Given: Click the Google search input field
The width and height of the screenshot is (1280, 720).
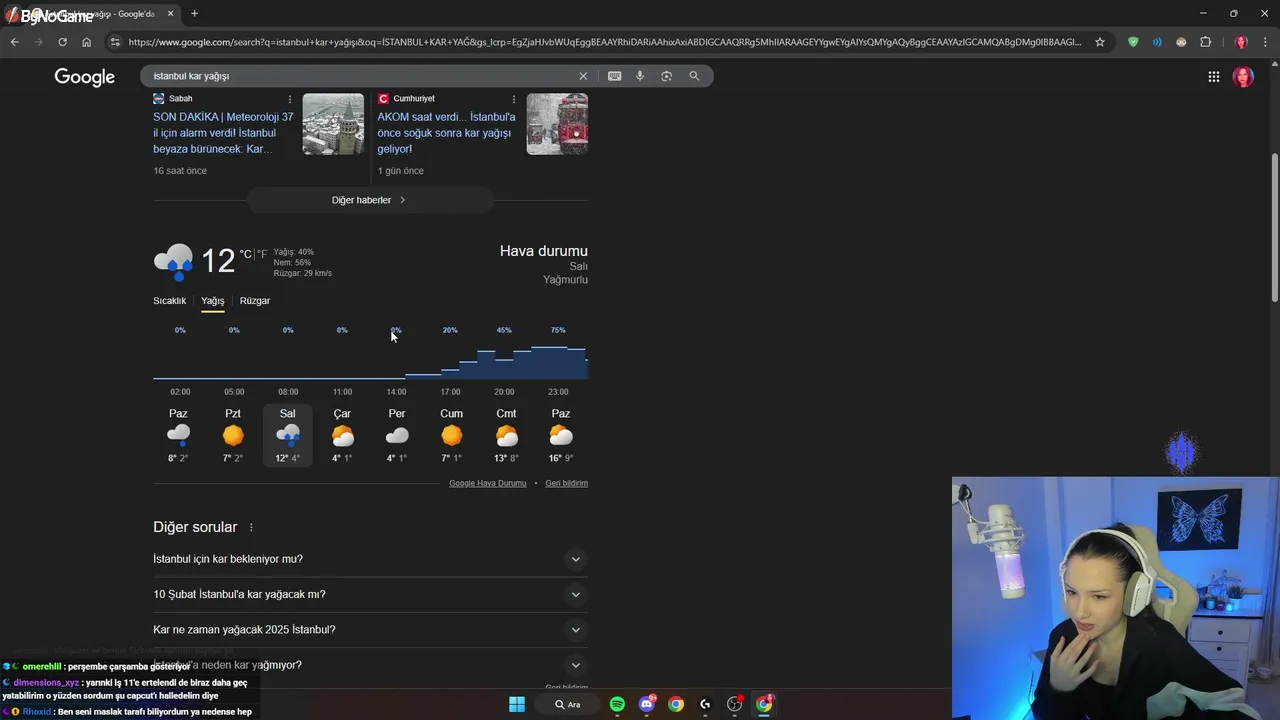Looking at the screenshot, I should 360,76.
